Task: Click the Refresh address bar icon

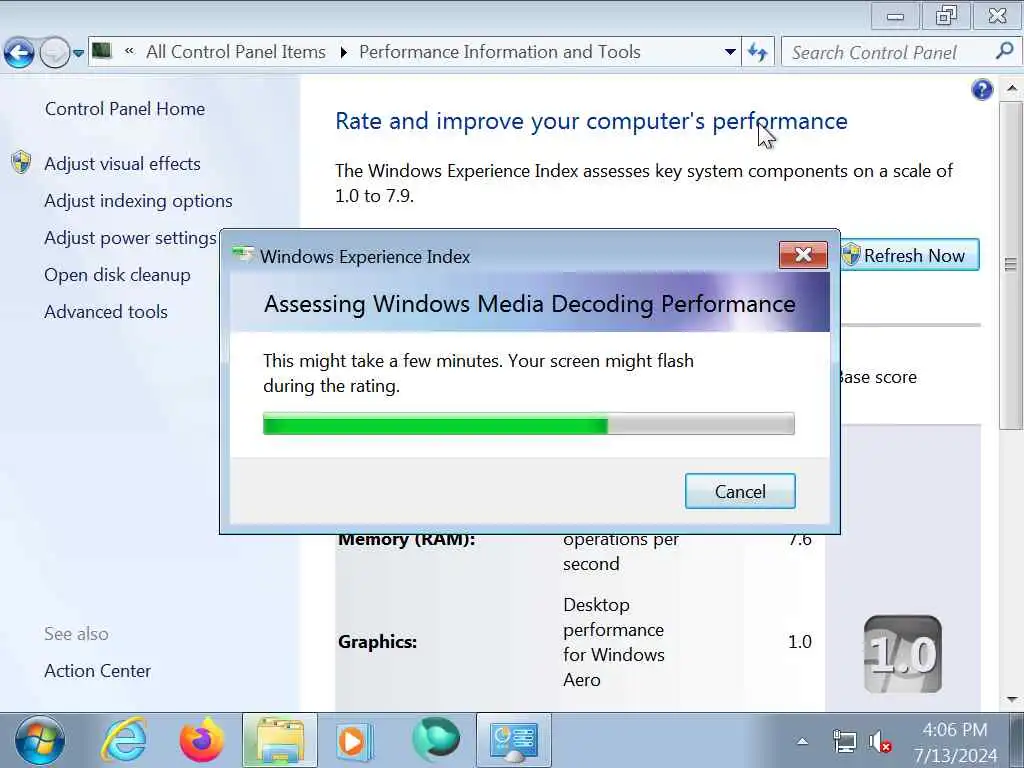Action: point(758,52)
